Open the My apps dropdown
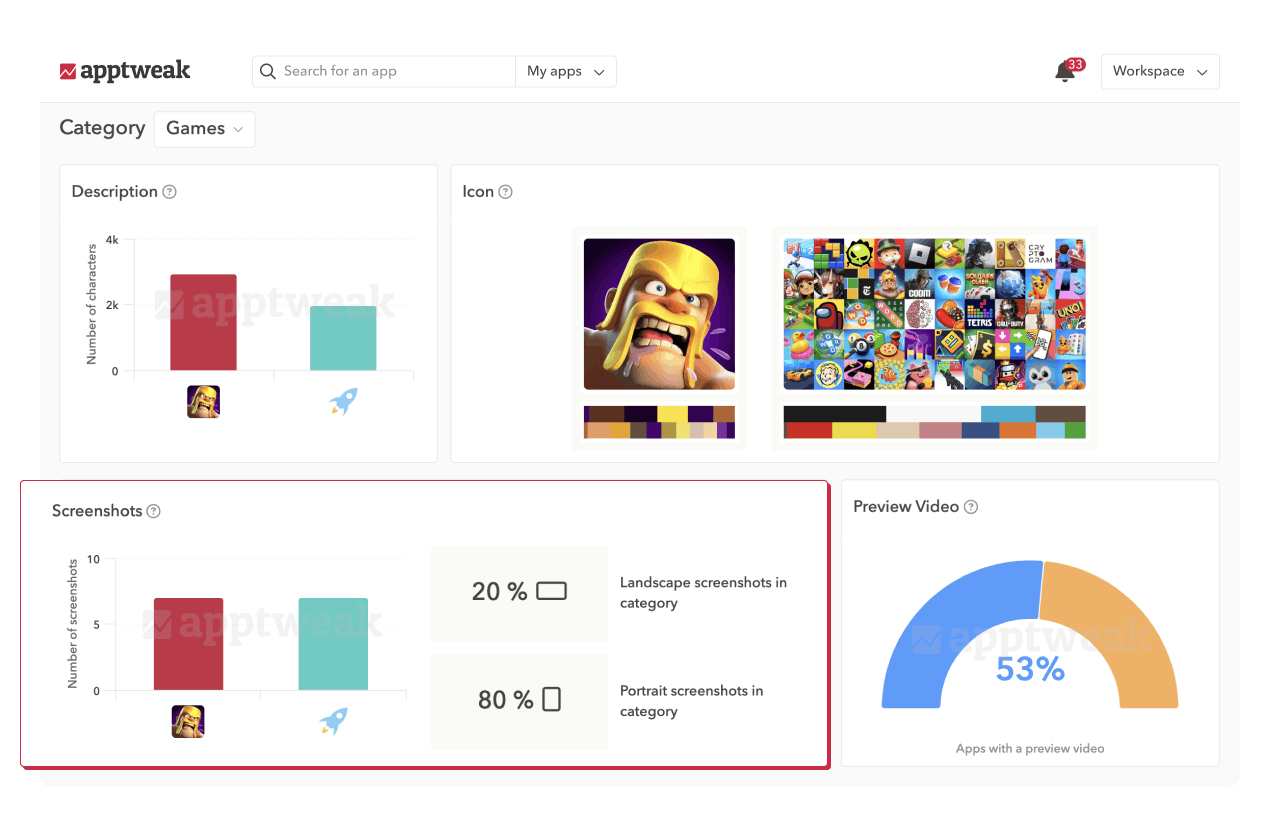Image resolution: width=1280 pixels, height=827 pixels. click(x=566, y=71)
